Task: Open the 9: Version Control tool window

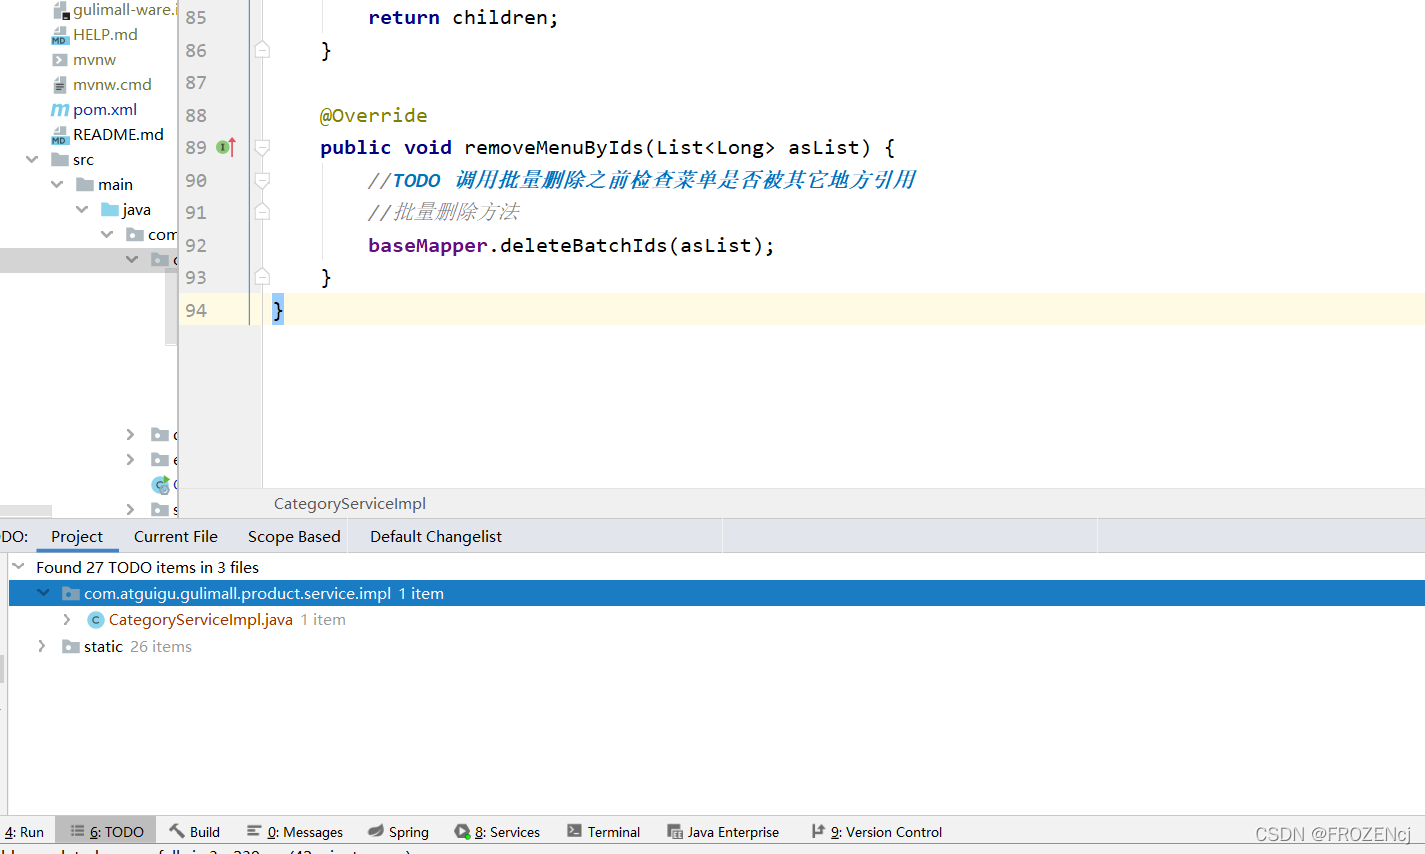Action: pos(877,832)
